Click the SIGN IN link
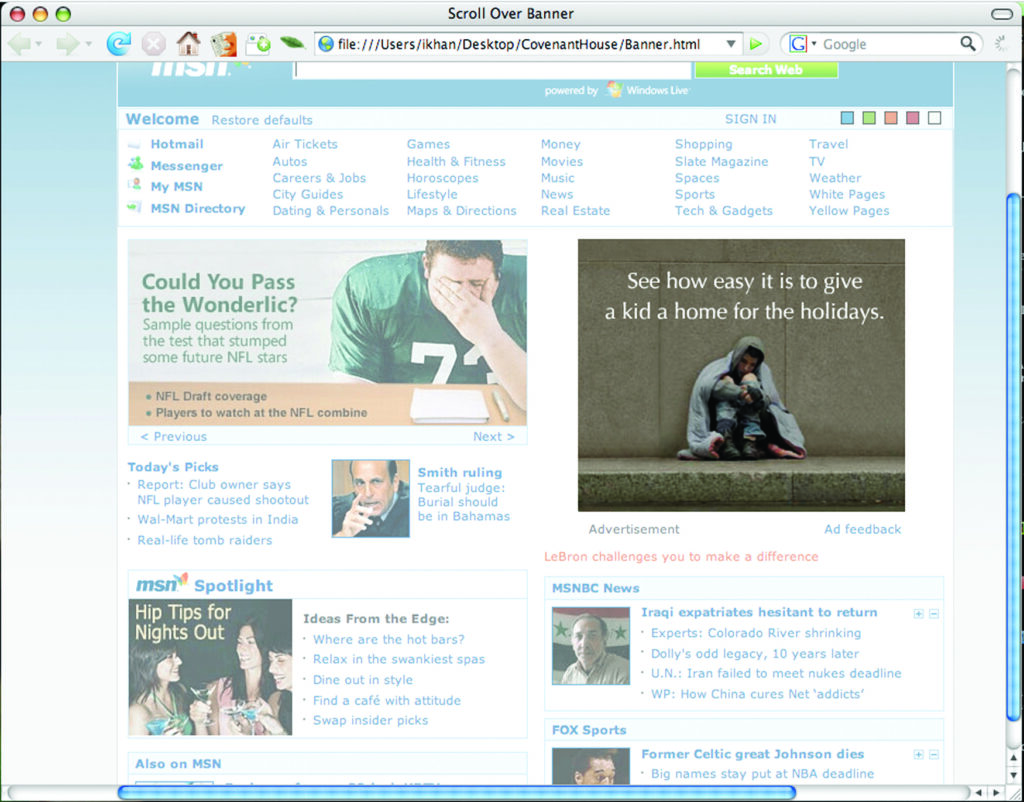 750,119
